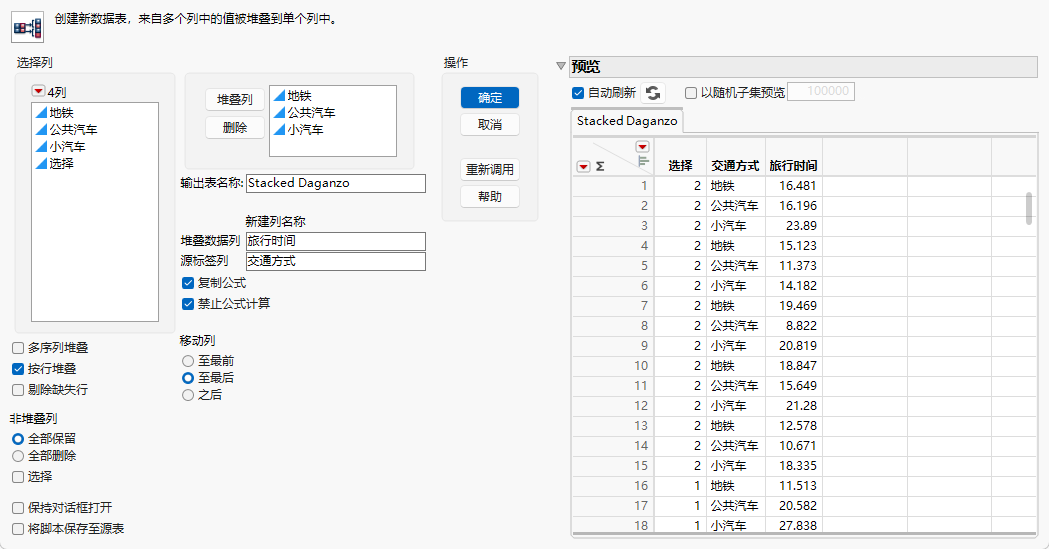This screenshot has height=549, width=1049.
Task: Click the 输出表名称 text field
Action: pos(336,183)
